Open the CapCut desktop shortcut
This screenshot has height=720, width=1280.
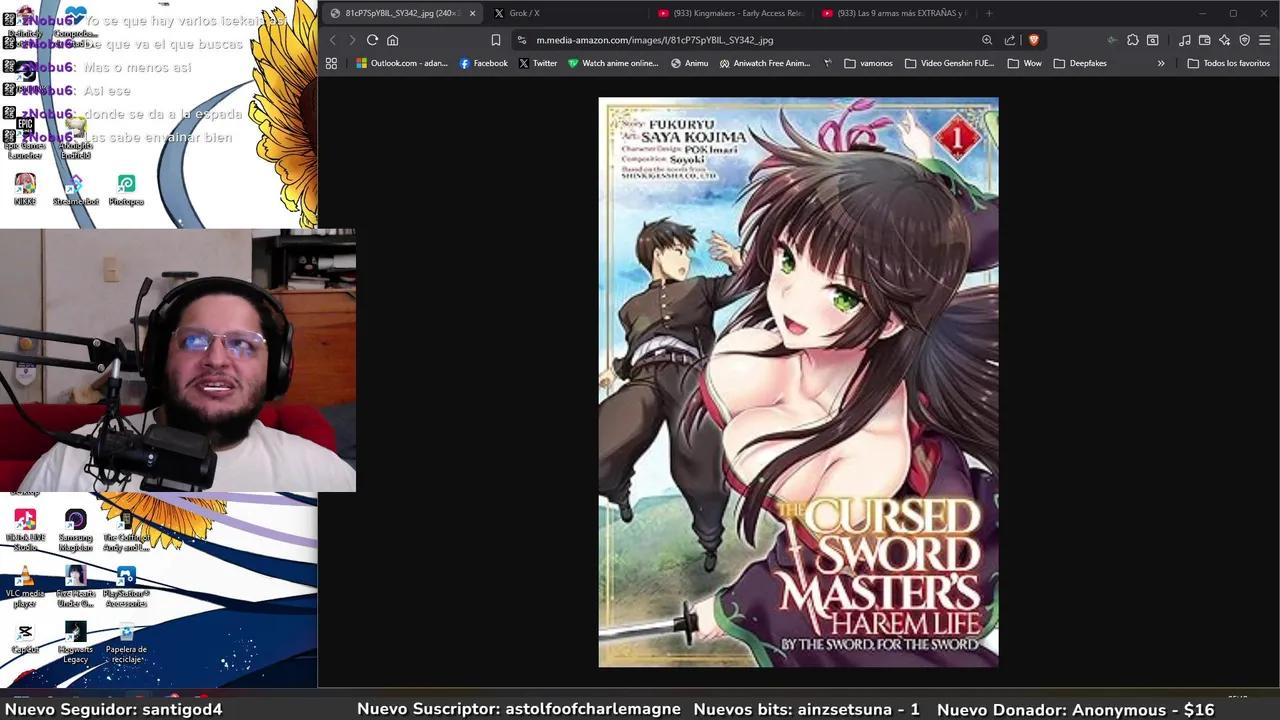[x=25, y=638]
